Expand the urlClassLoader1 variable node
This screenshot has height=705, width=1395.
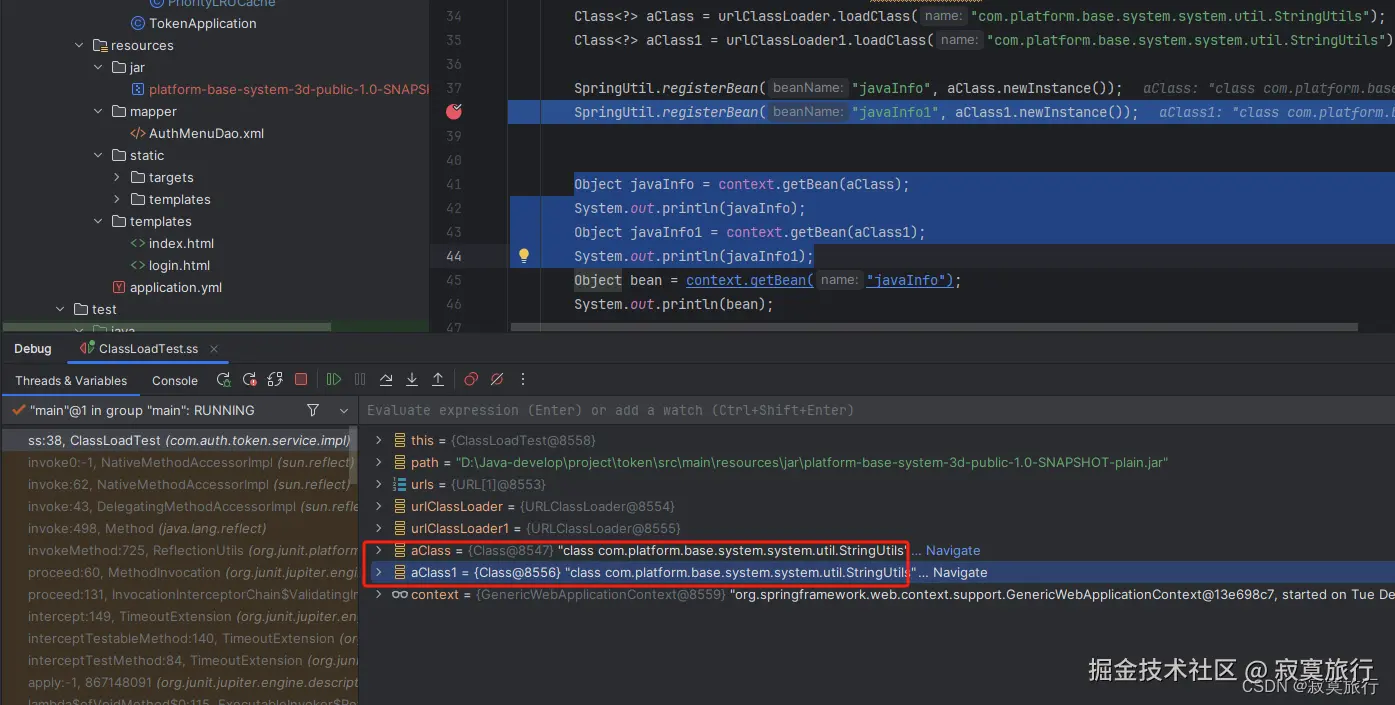click(x=378, y=528)
